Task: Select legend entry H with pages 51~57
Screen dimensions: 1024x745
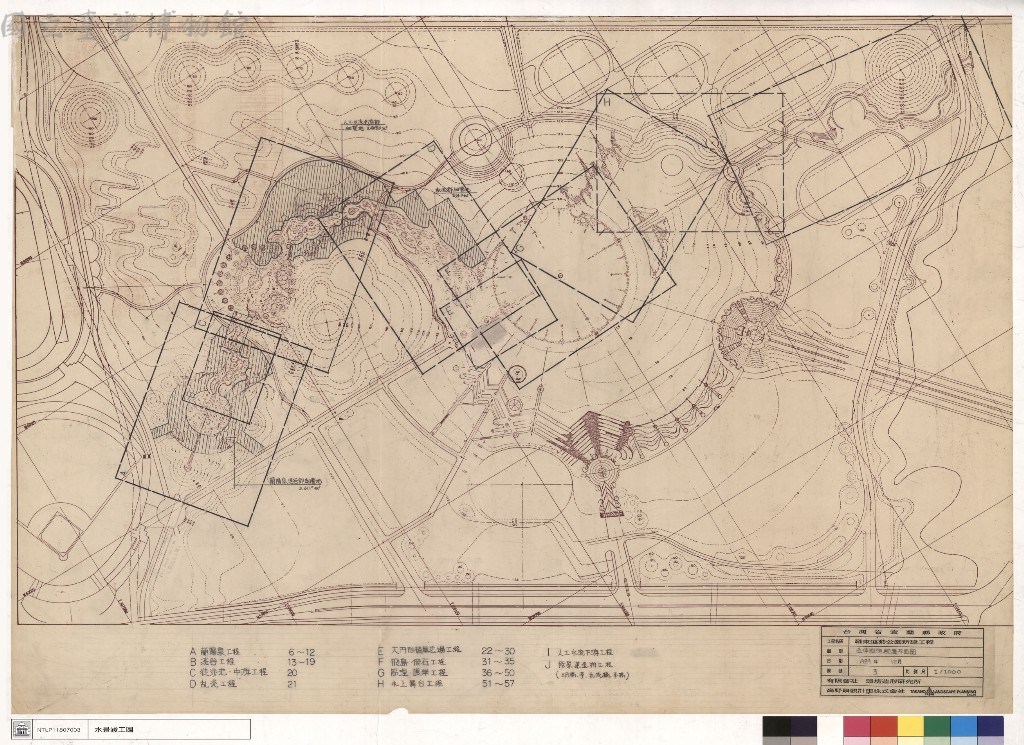Action: coord(445,684)
